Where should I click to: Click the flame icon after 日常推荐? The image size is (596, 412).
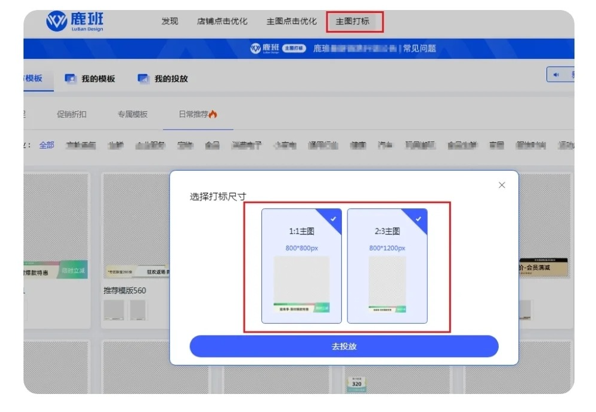[213, 114]
